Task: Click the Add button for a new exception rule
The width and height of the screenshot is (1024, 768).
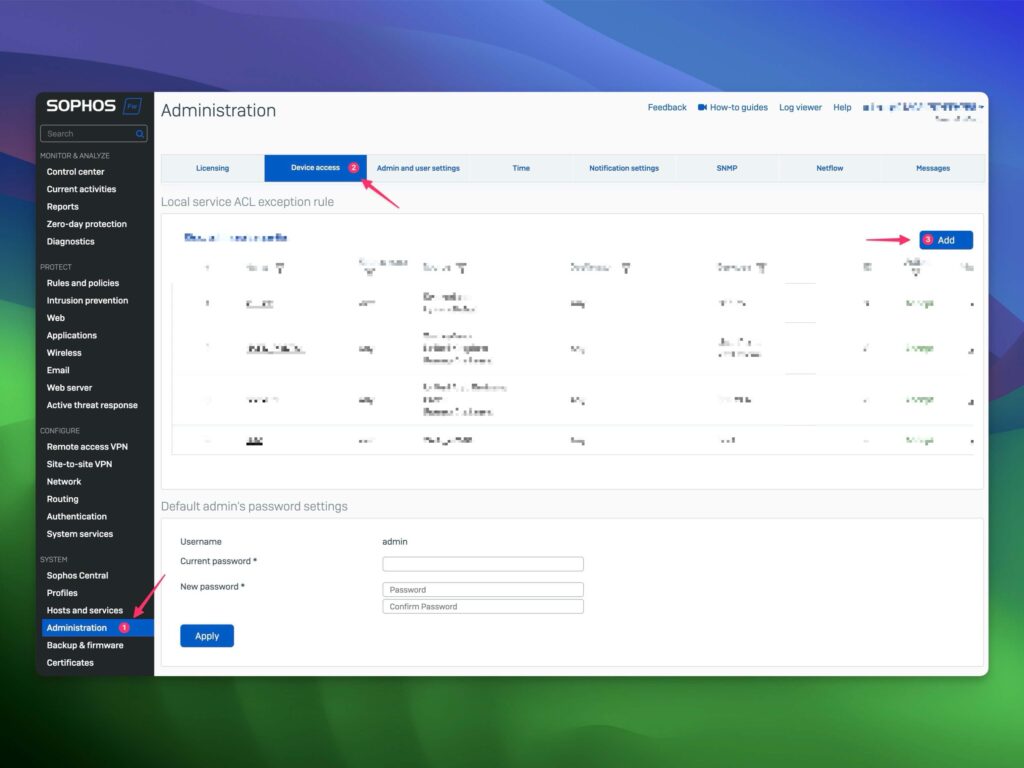Action: point(945,240)
